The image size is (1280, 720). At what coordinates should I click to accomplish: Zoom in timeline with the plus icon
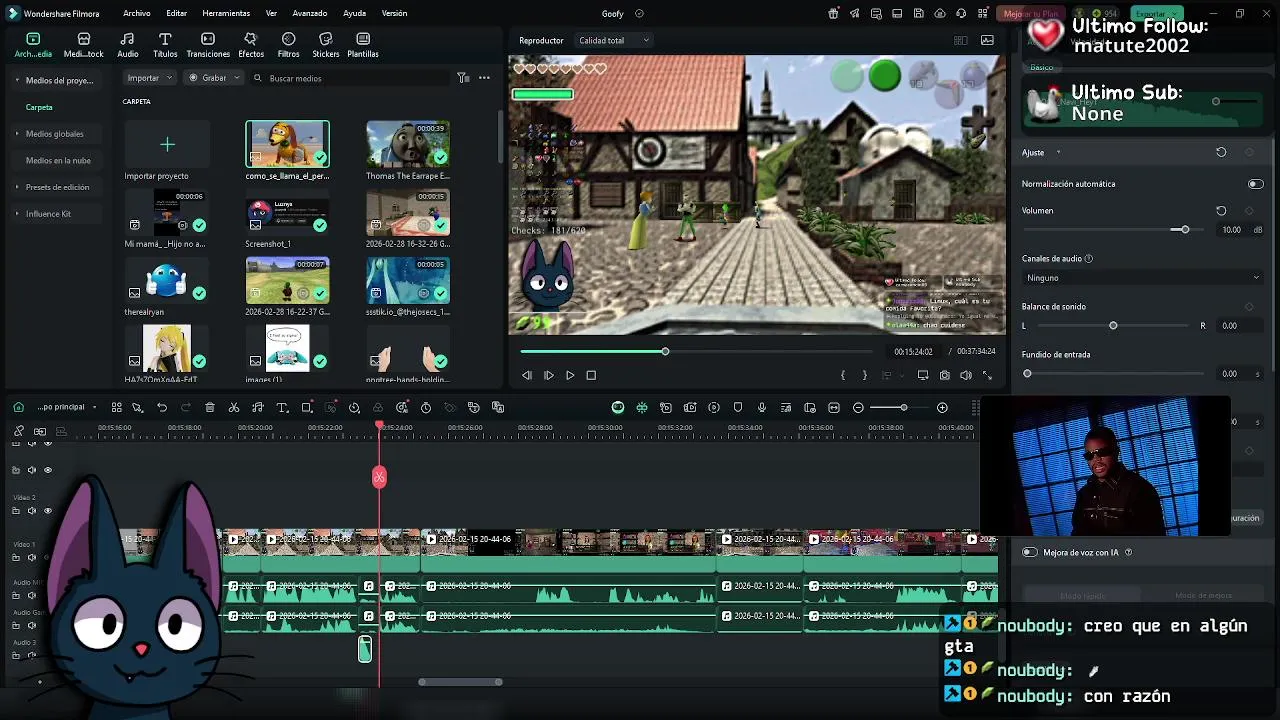[942, 408]
